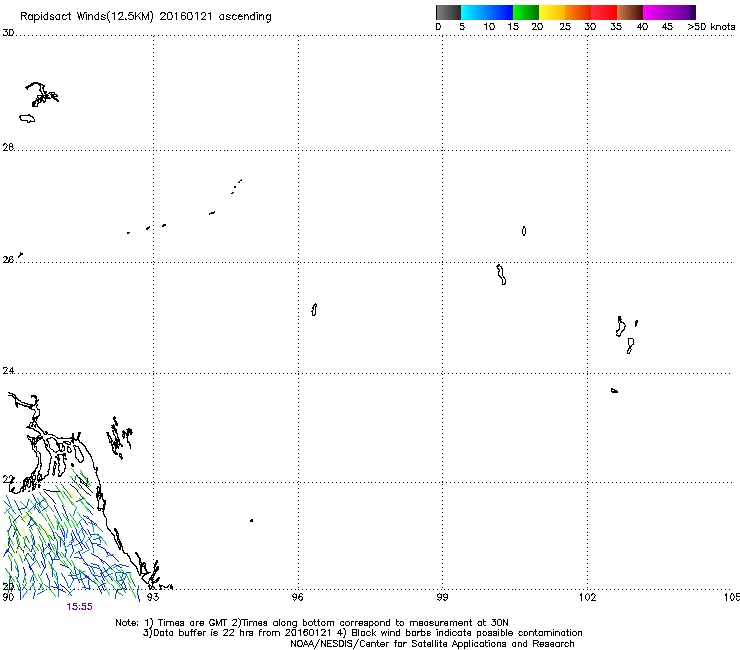Image resolution: width=740 pixels, height=650 pixels.
Task: Click the '>50 knots' legend label
Action: [711, 27]
